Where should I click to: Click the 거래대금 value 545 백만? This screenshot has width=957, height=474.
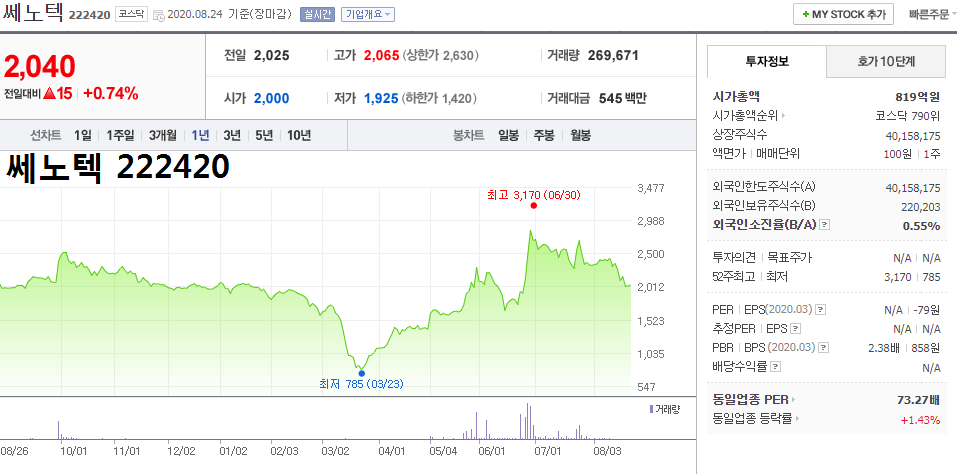(x=623, y=98)
